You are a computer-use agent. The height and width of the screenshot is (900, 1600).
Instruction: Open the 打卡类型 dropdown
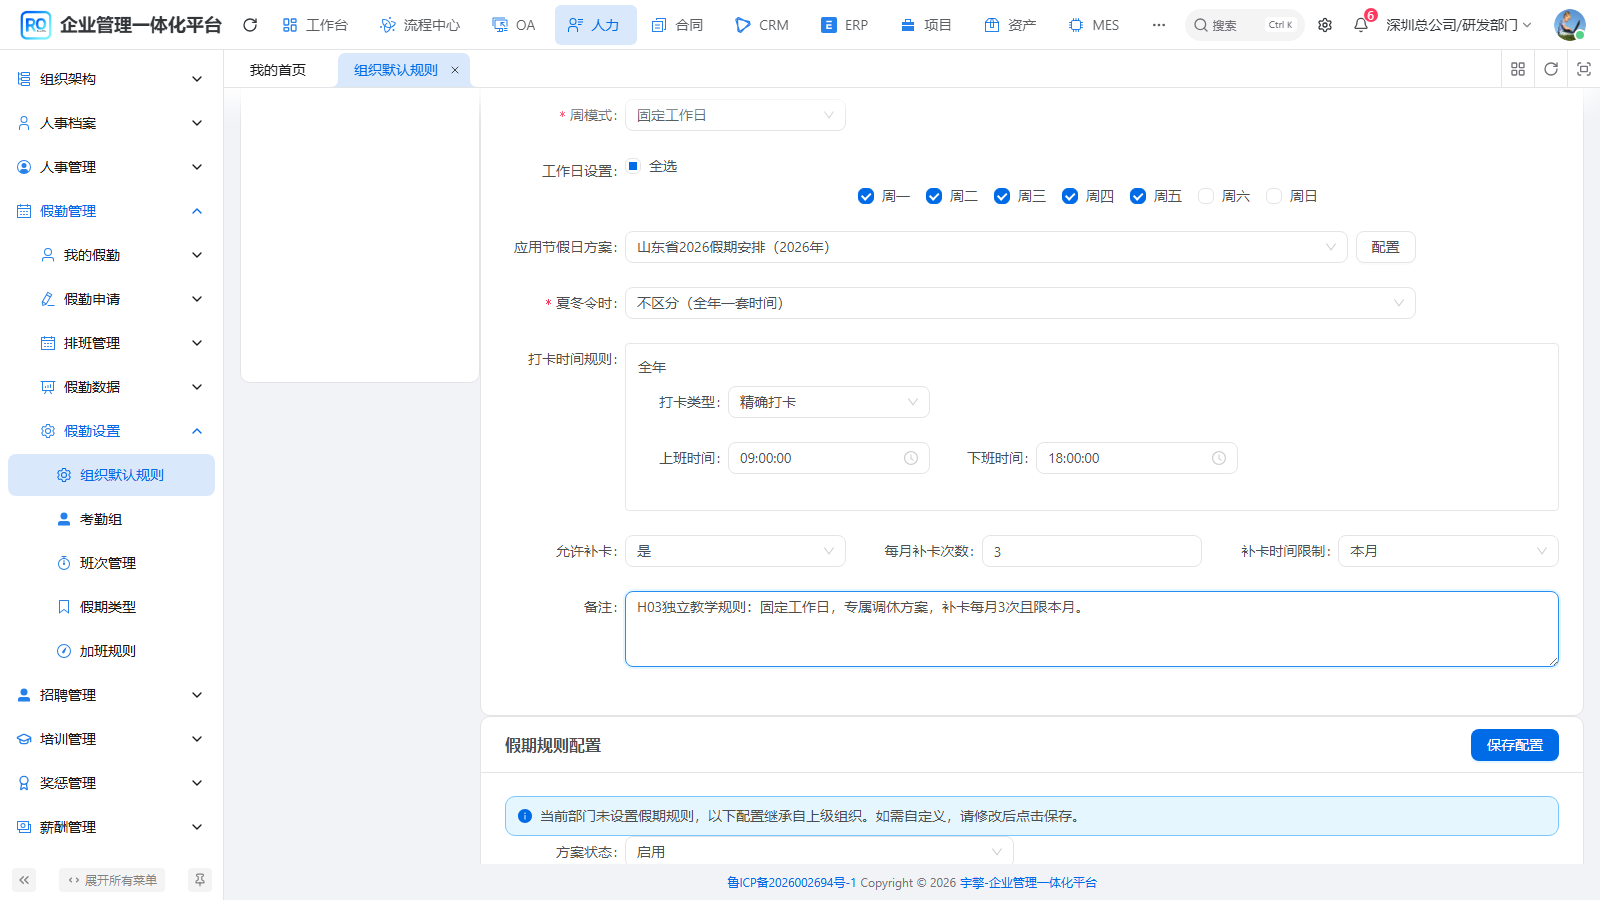(x=829, y=402)
